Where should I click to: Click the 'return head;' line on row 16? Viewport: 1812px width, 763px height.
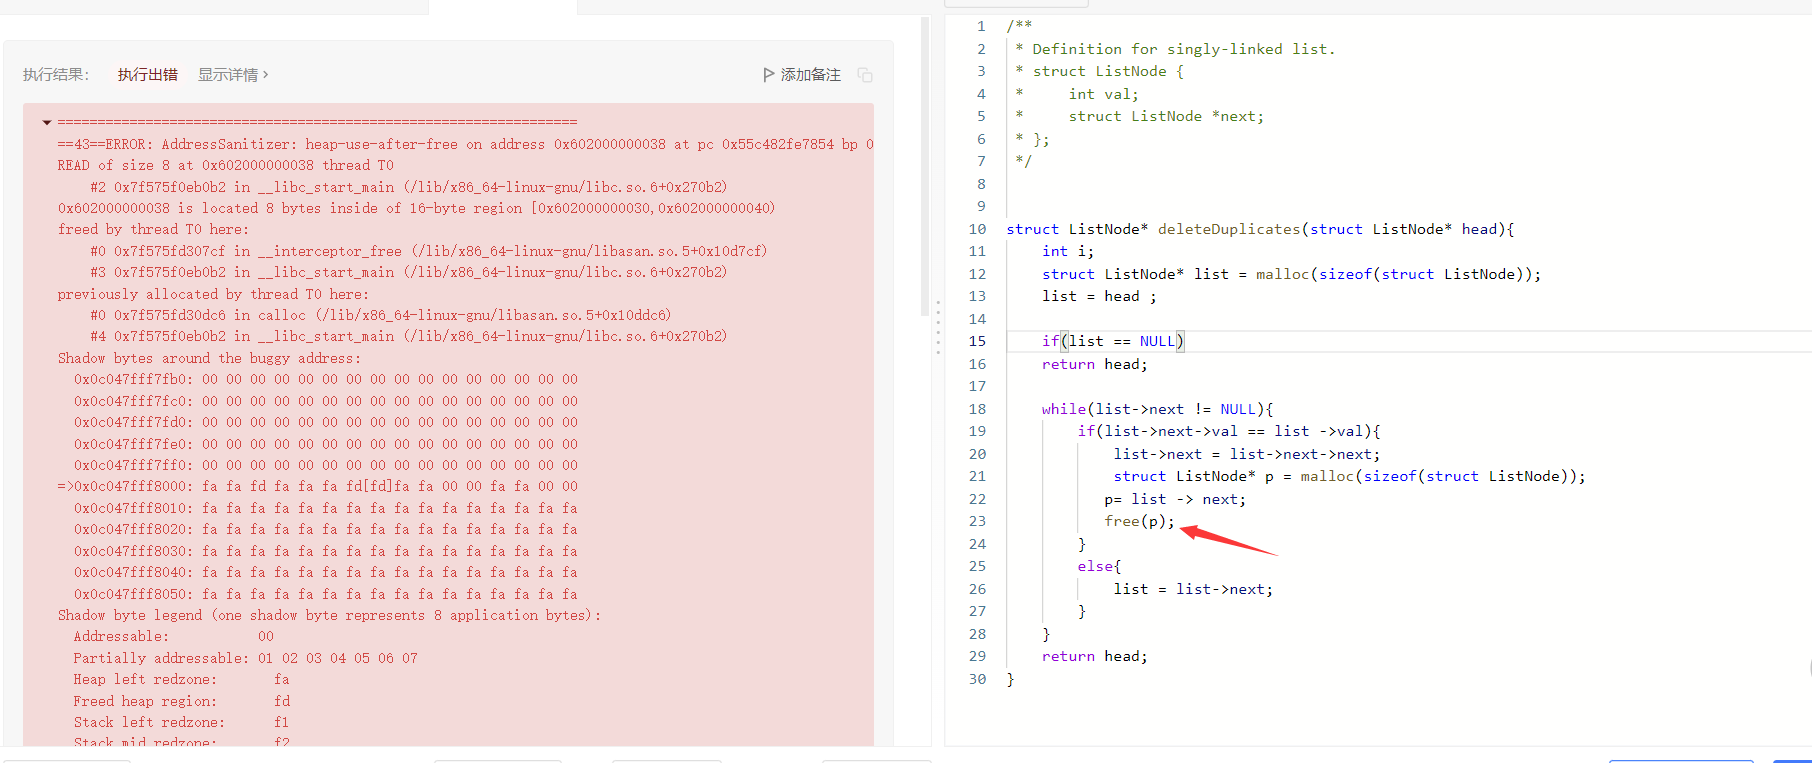[x=1094, y=364]
